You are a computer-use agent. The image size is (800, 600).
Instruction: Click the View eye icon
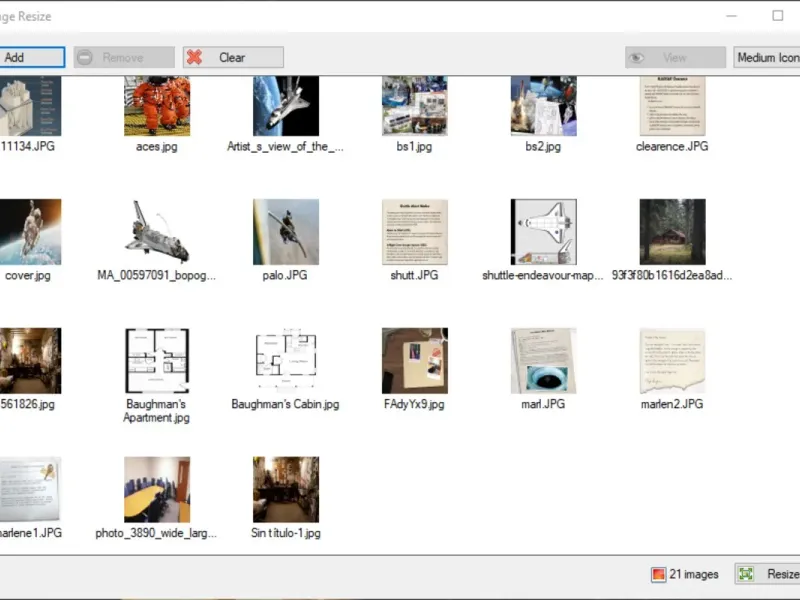tap(636, 58)
